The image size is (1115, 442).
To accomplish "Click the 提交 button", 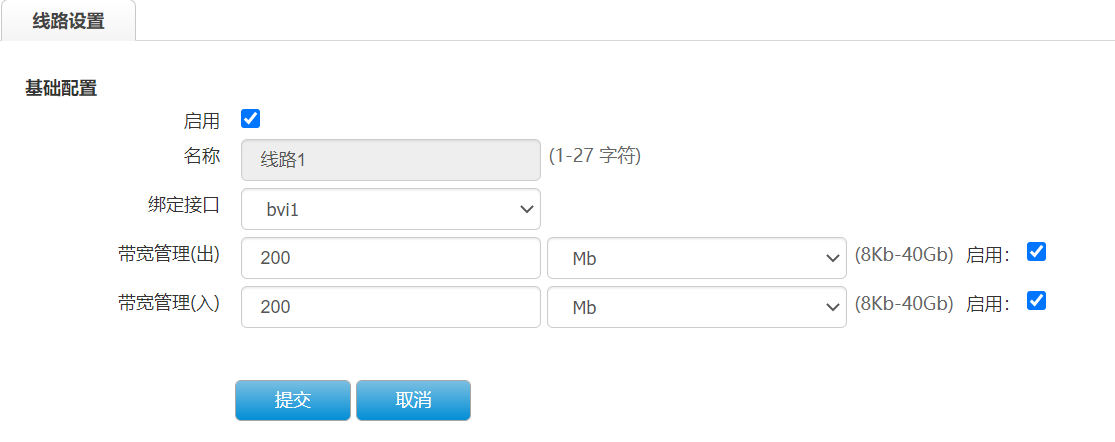I will [x=293, y=400].
